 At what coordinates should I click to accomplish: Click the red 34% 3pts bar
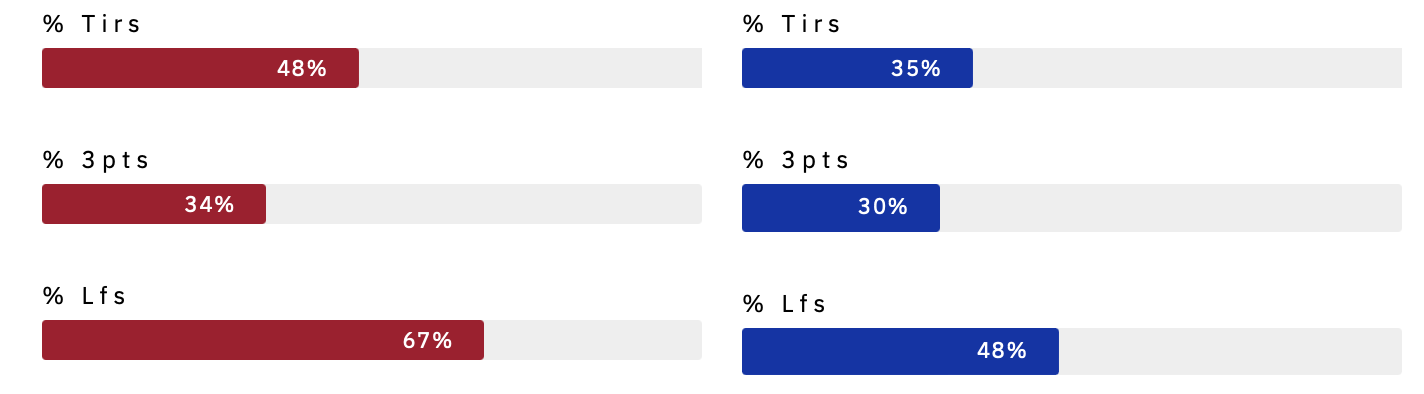click(154, 204)
